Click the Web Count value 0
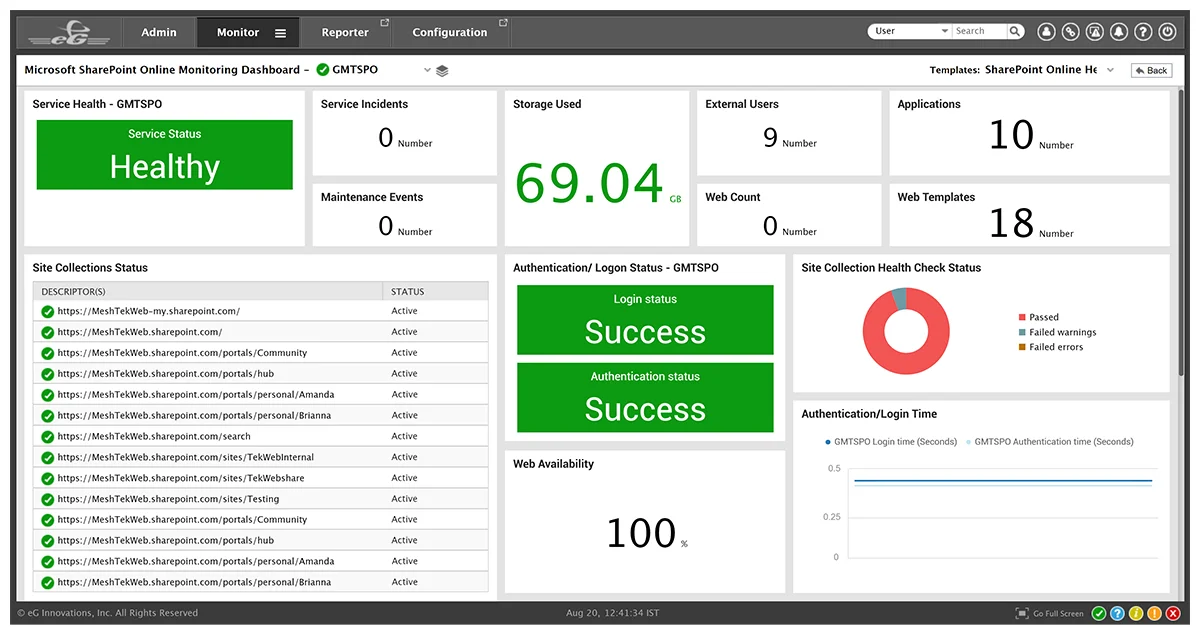Image resolution: width=1200 pixels, height=634 pixels. coord(770,226)
